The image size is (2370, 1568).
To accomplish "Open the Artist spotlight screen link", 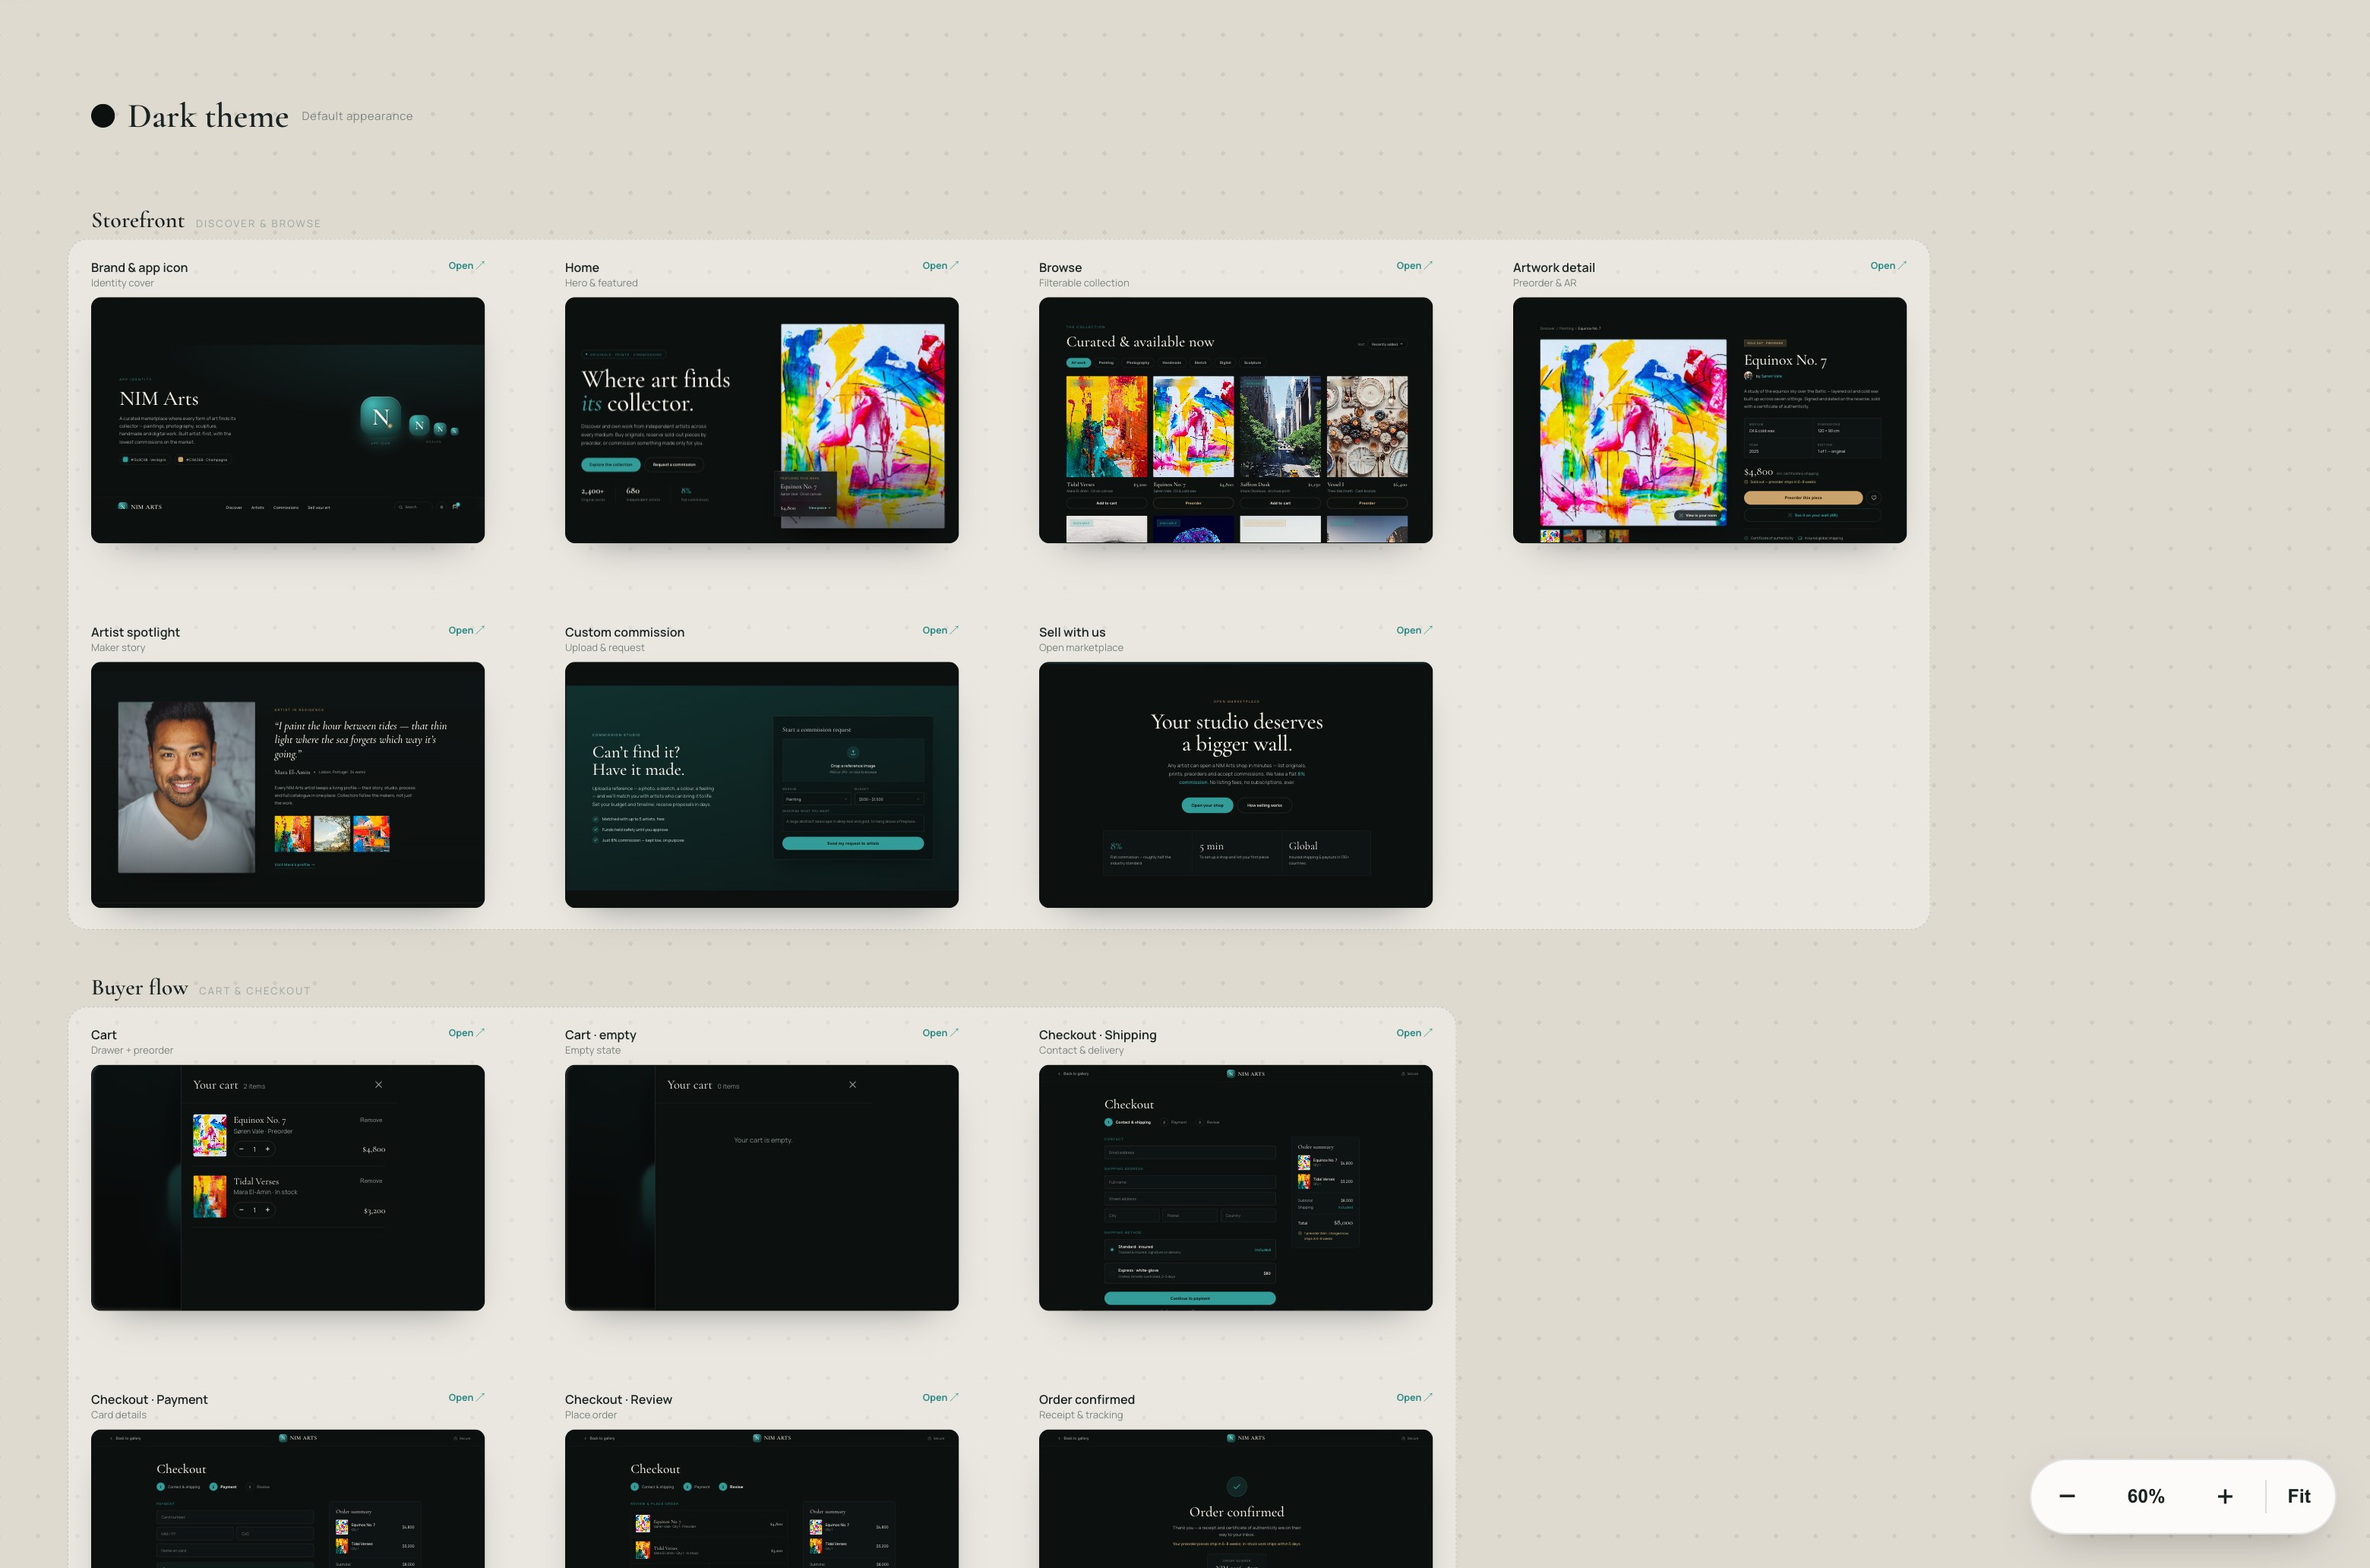I will [x=466, y=631].
